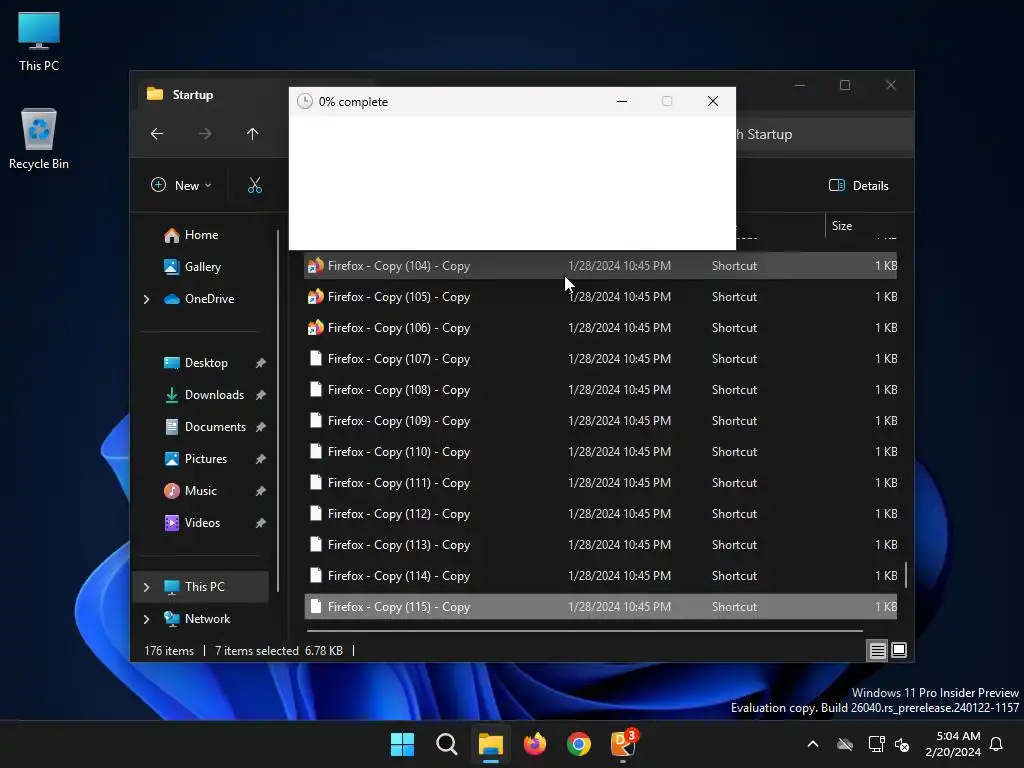The height and width of the screenshot is (768, 1024).
Task: Open taskbar app with 3 badge
Action: tap(623, 744)
